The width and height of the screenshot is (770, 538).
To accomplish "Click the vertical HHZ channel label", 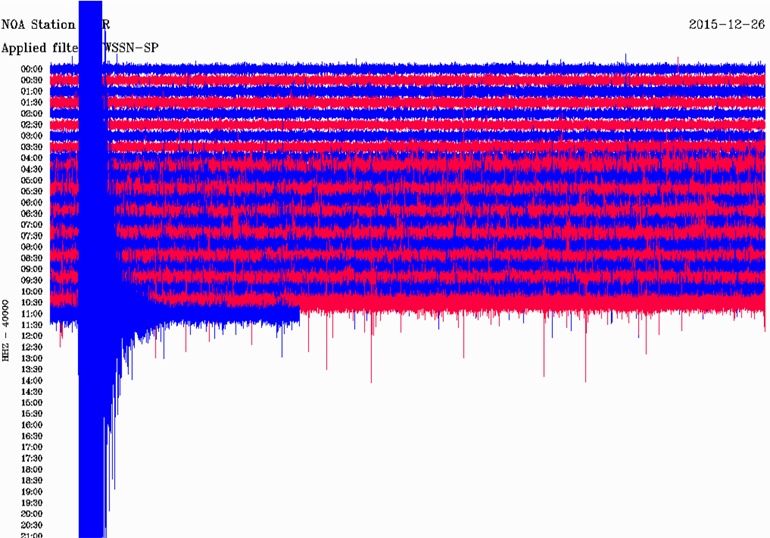I will tap(9, 330).
